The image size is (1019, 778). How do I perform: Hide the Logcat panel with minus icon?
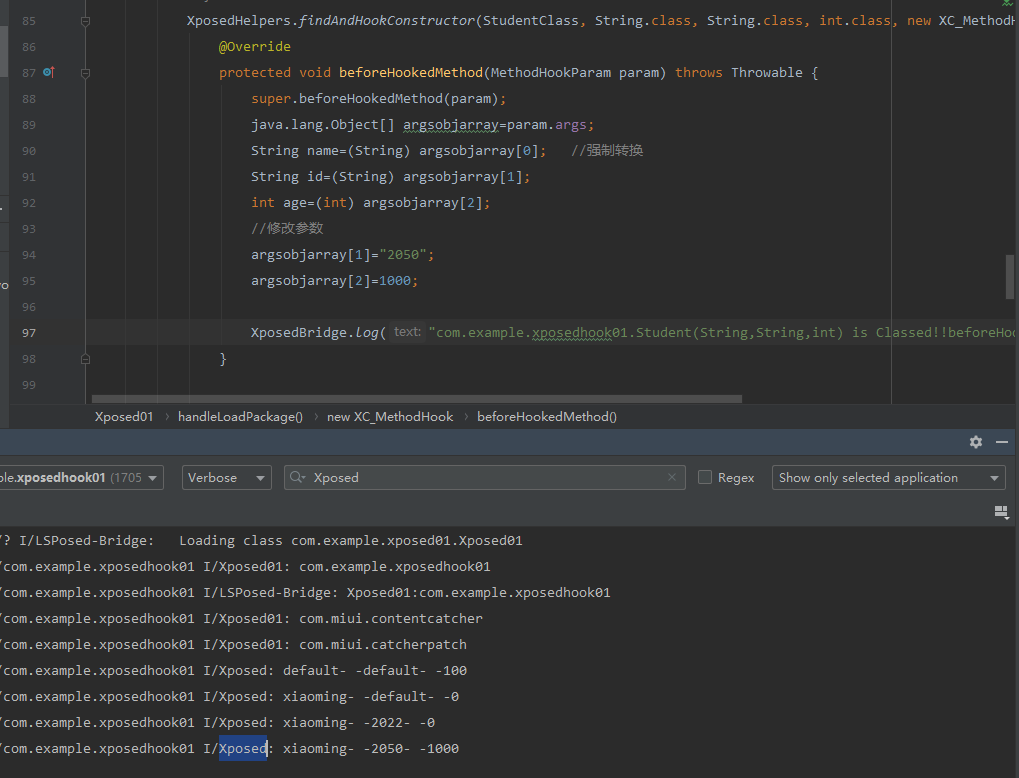[x=1001, y=442]
